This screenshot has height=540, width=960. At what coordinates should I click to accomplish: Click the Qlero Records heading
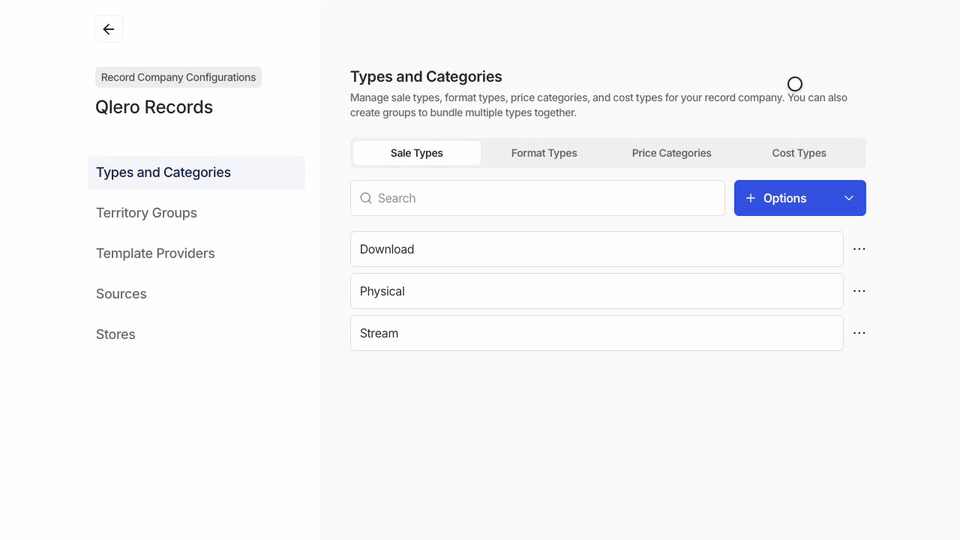154,107
